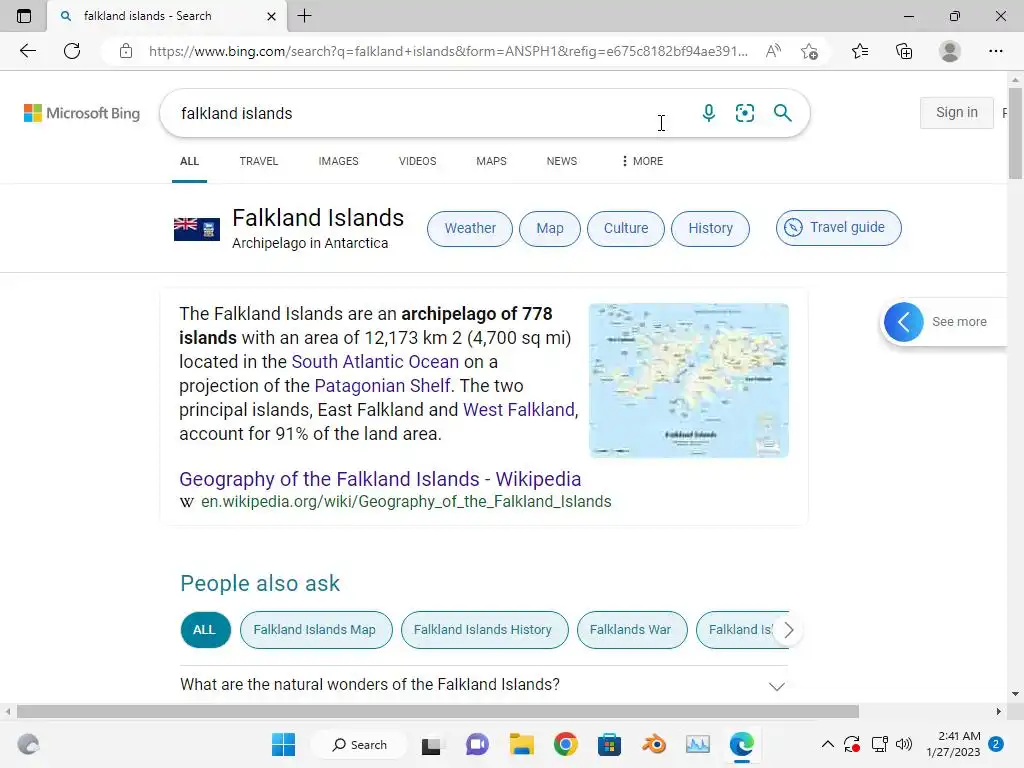Viewport: 1024px width, 768px height.
Task: Close the falkland islands tab
Action: (x=272, y=16)
